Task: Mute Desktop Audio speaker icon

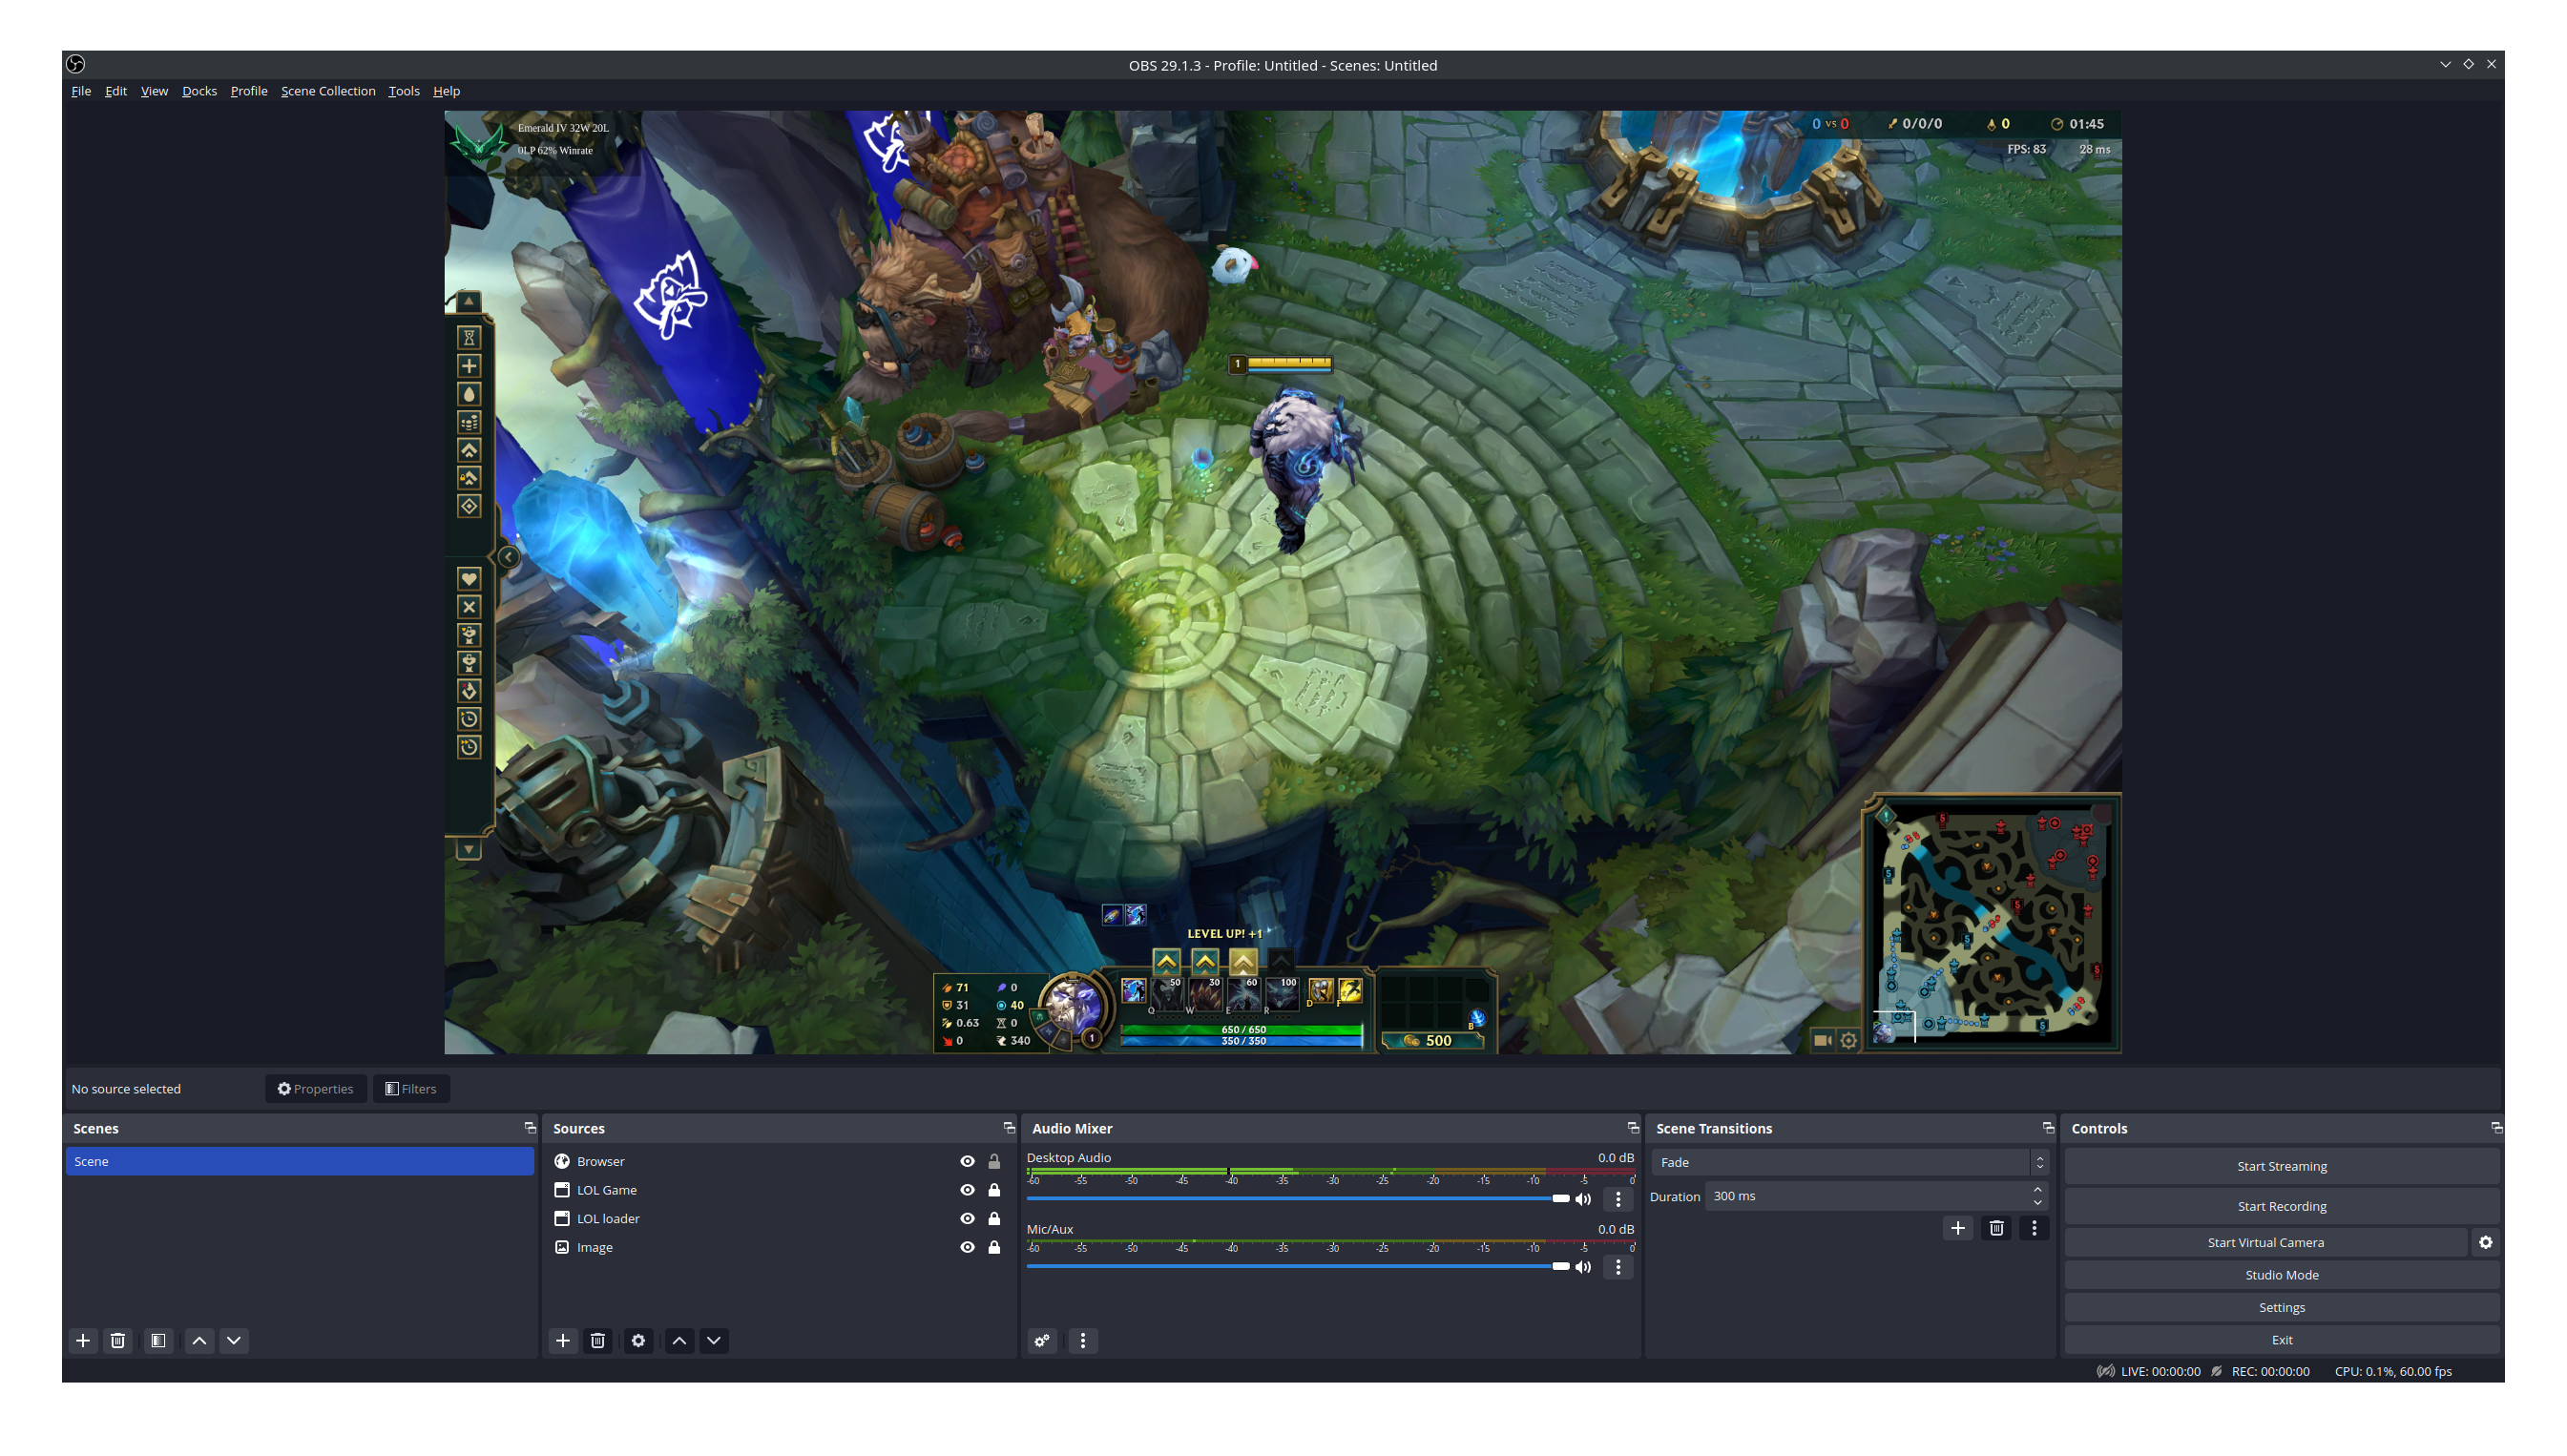Action: (1583, 1199)
